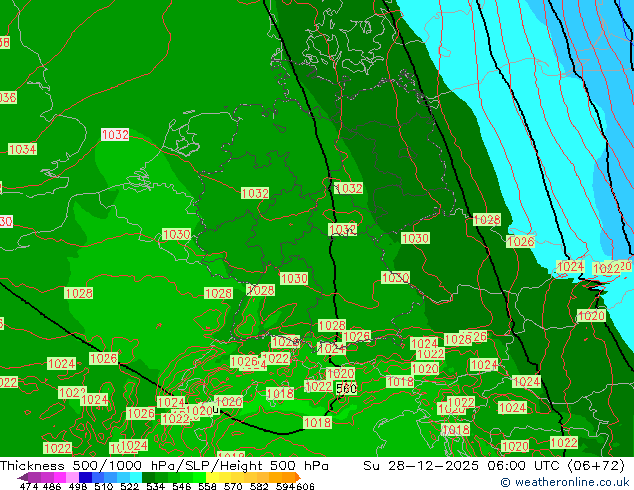Click the forecast date 'Su 28-12-2025 06:00 UTC'
634x490 pixels.
click(x=463, y=466)
